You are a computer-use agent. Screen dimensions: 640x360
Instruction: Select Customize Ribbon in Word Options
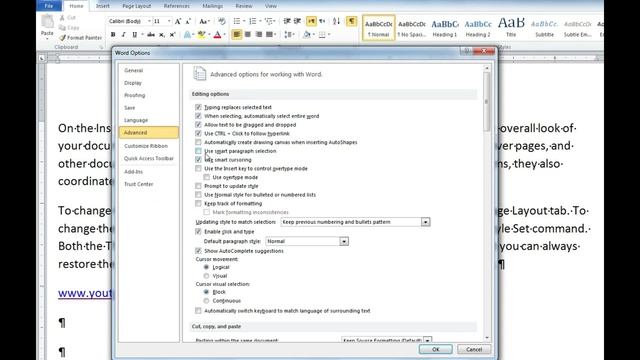pyautogui.click(x=146, y=146)
